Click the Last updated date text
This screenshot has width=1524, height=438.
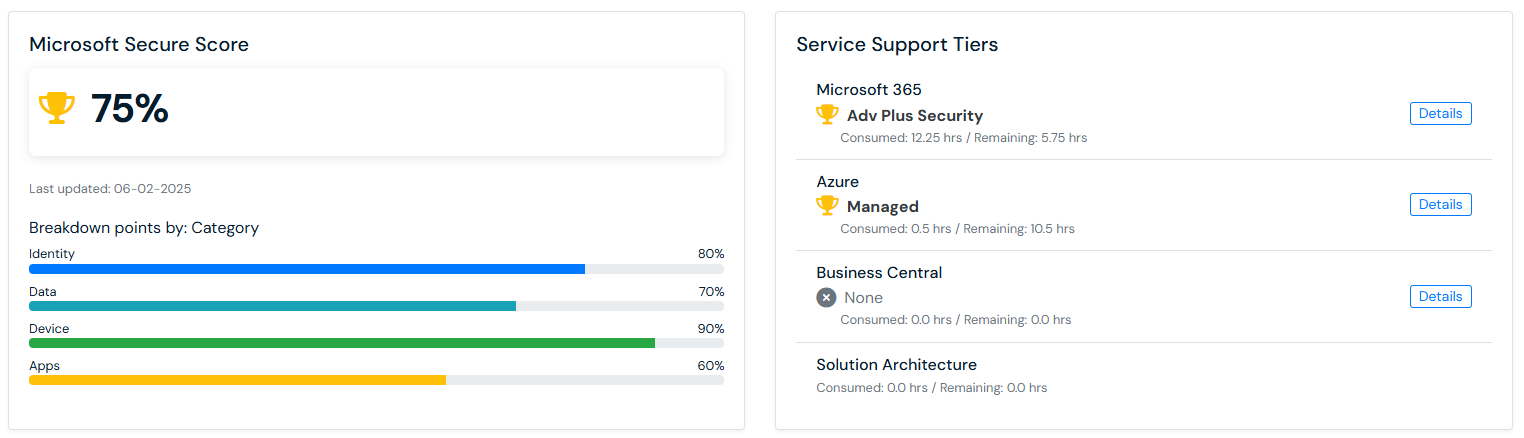[x=110, y=189]
